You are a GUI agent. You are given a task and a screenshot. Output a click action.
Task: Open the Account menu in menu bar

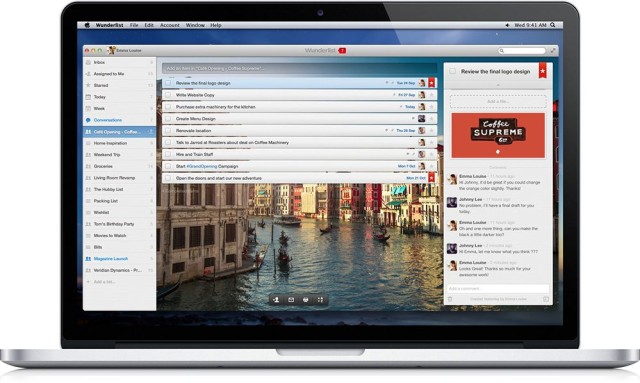pos(169,25)
